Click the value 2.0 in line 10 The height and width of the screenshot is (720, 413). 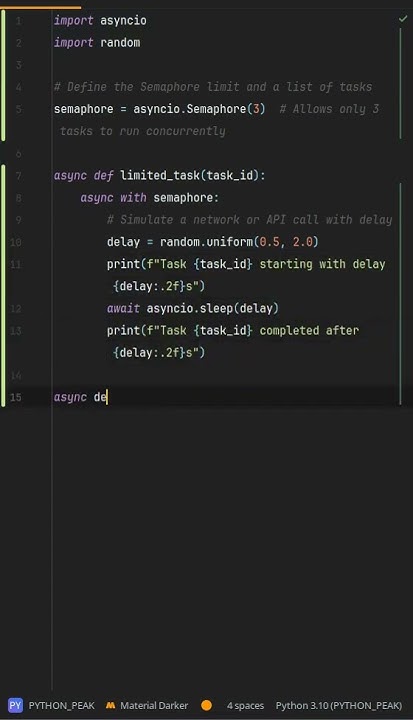(303, 242)
